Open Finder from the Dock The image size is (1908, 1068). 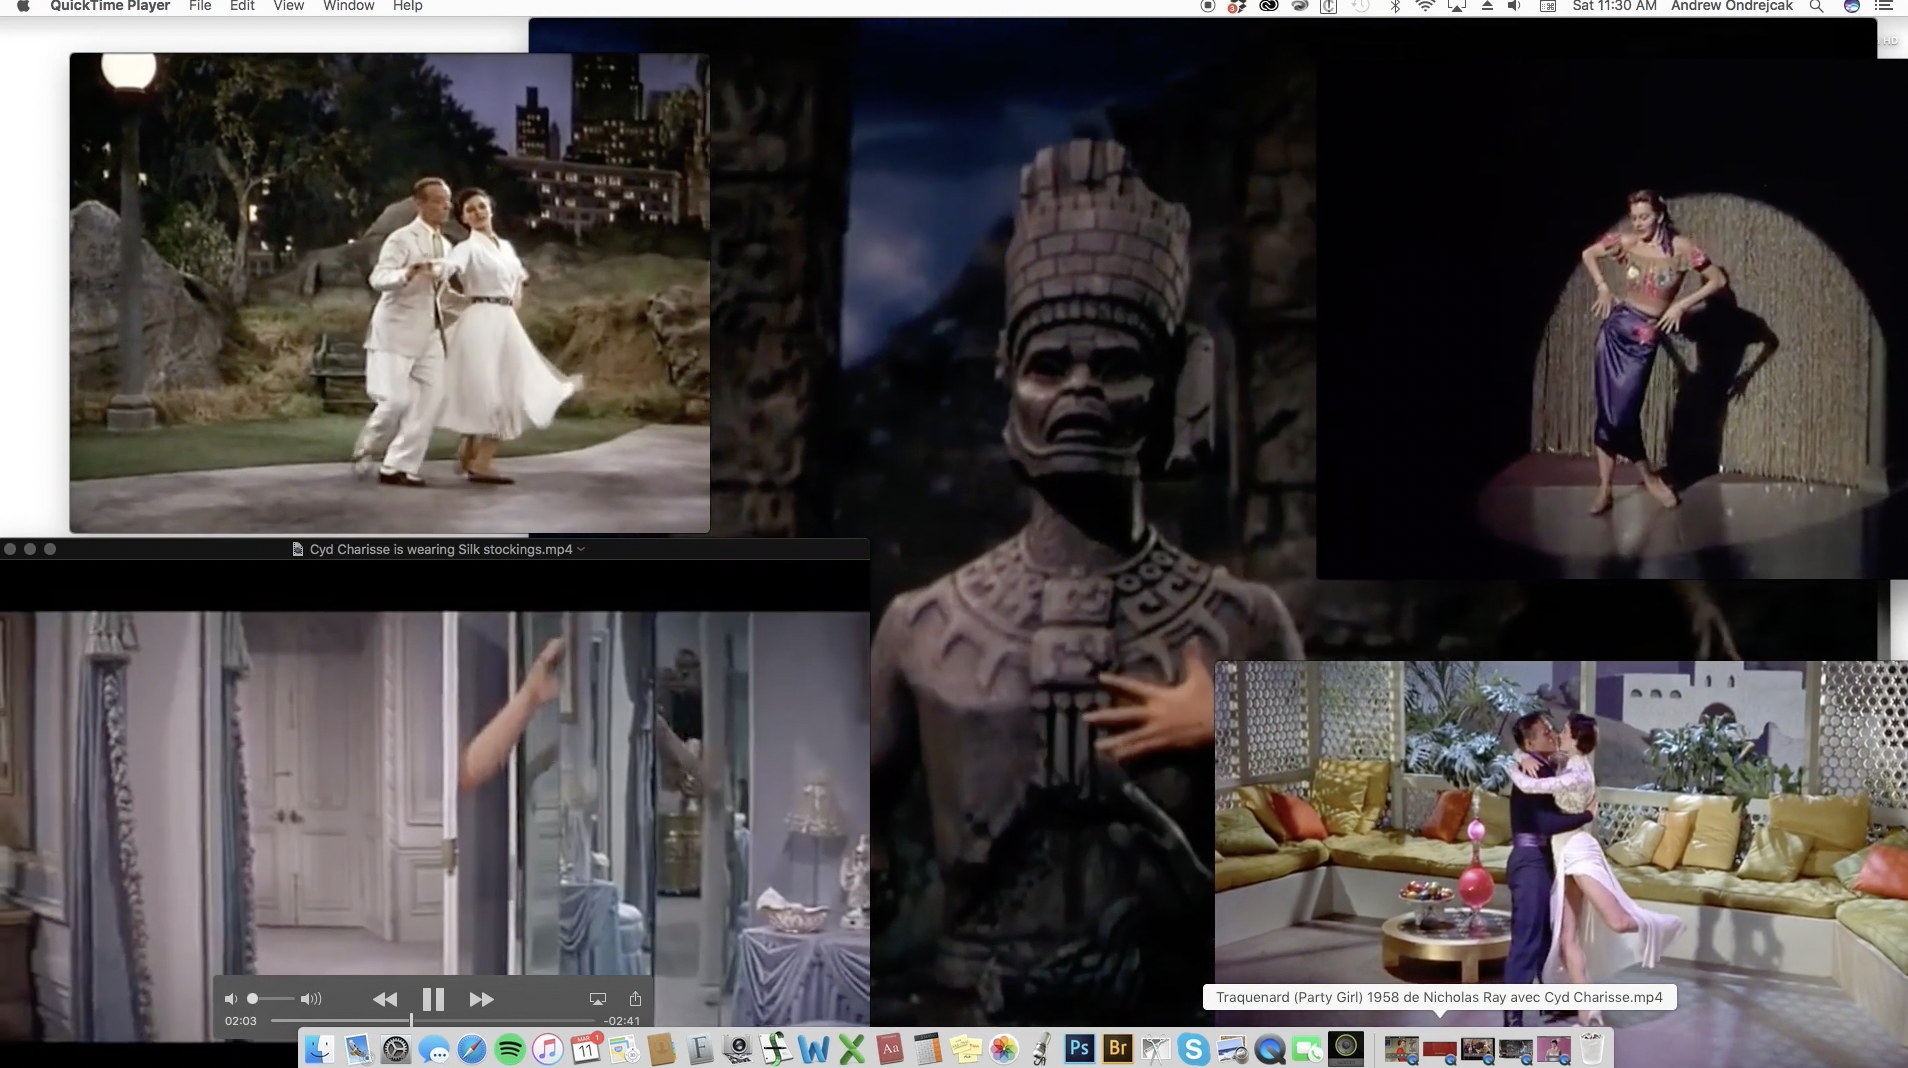(320, 1049)
